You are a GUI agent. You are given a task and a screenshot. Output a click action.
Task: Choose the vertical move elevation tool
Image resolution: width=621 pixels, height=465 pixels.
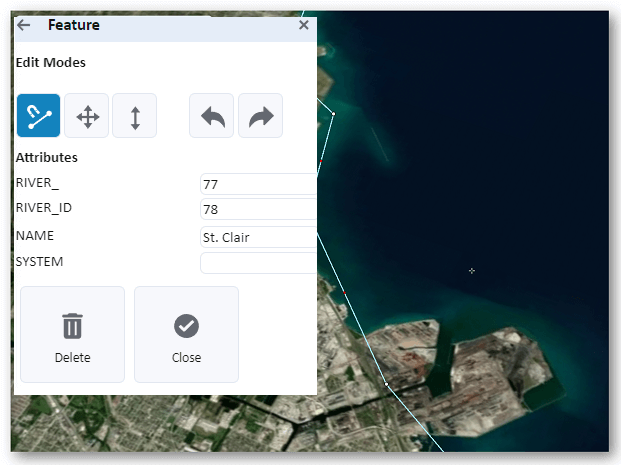135,116
